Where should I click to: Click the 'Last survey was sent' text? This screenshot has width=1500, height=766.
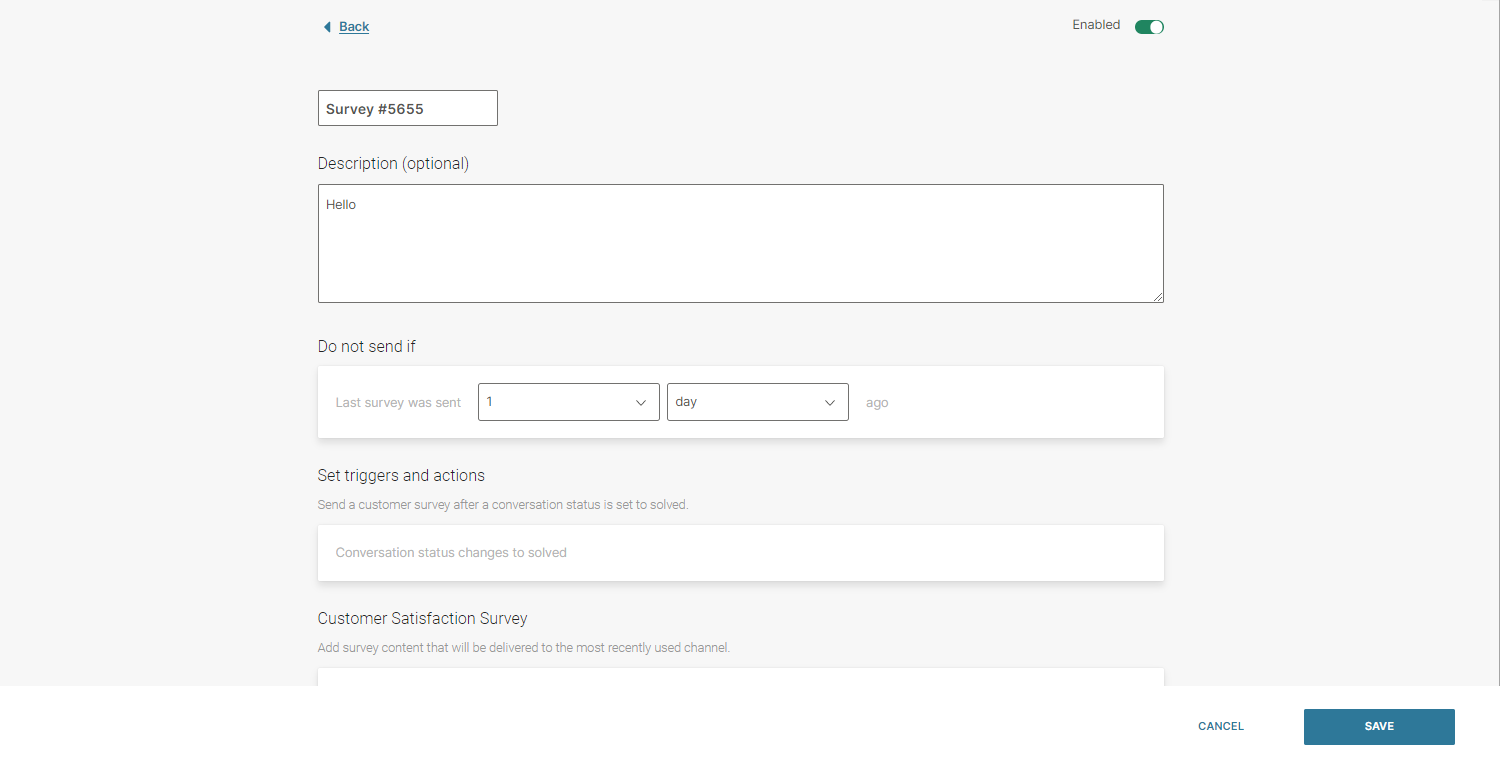coord(398,403)
